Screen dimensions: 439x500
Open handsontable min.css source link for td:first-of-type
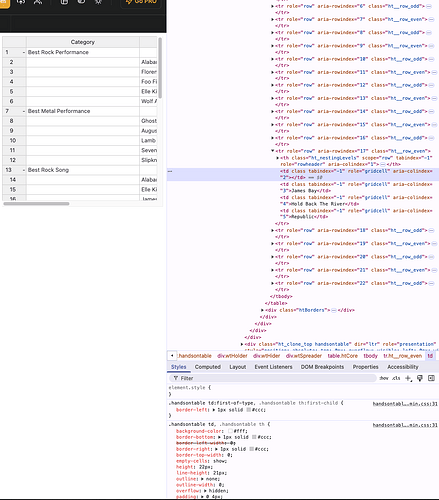pyautogui.click(x=405, y=404)
